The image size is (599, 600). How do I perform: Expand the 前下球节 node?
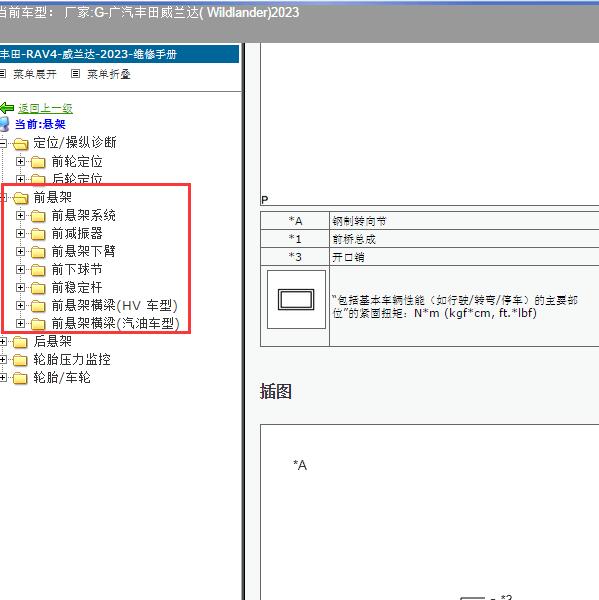20,269
